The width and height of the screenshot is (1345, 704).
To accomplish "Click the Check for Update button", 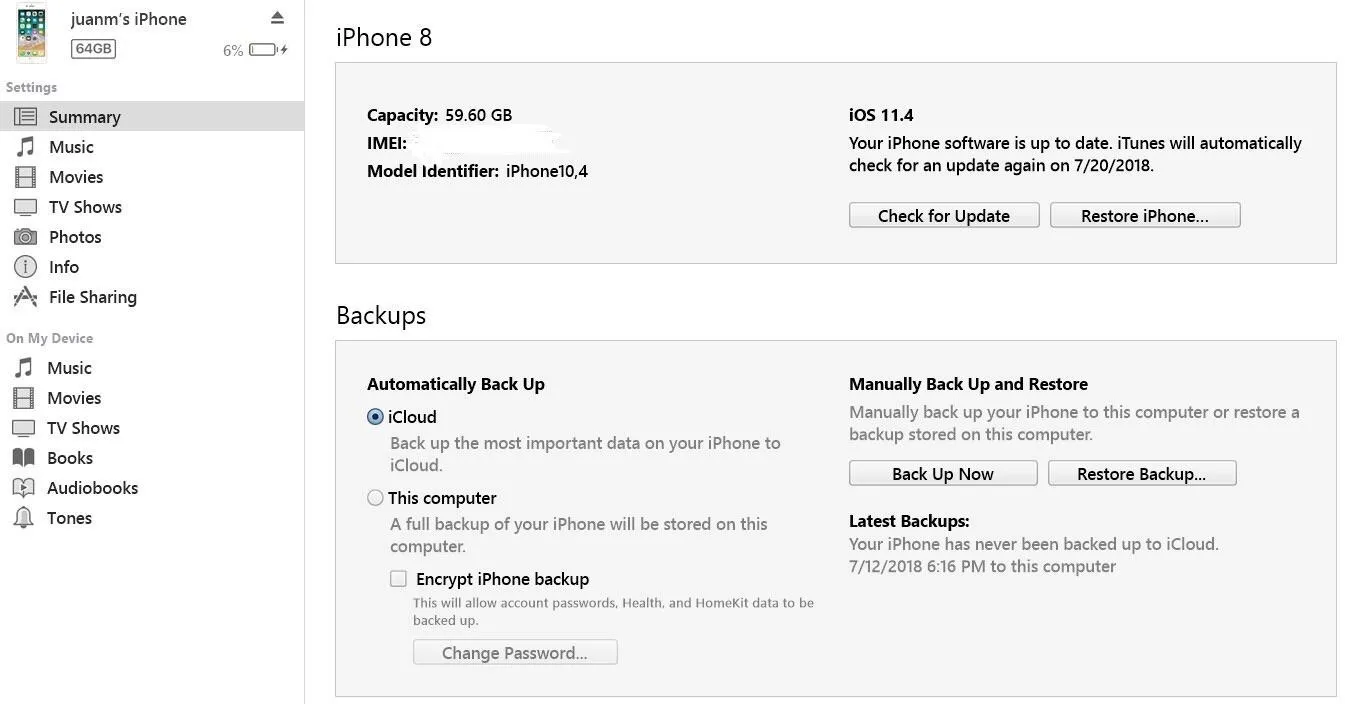I will (944, 215).
